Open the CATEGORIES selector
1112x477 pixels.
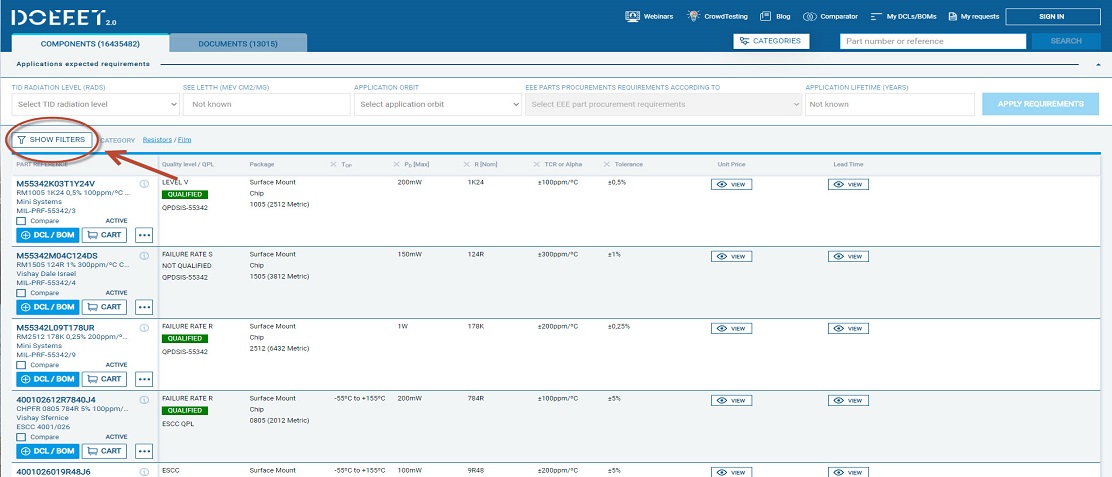(x=771, y=41)
